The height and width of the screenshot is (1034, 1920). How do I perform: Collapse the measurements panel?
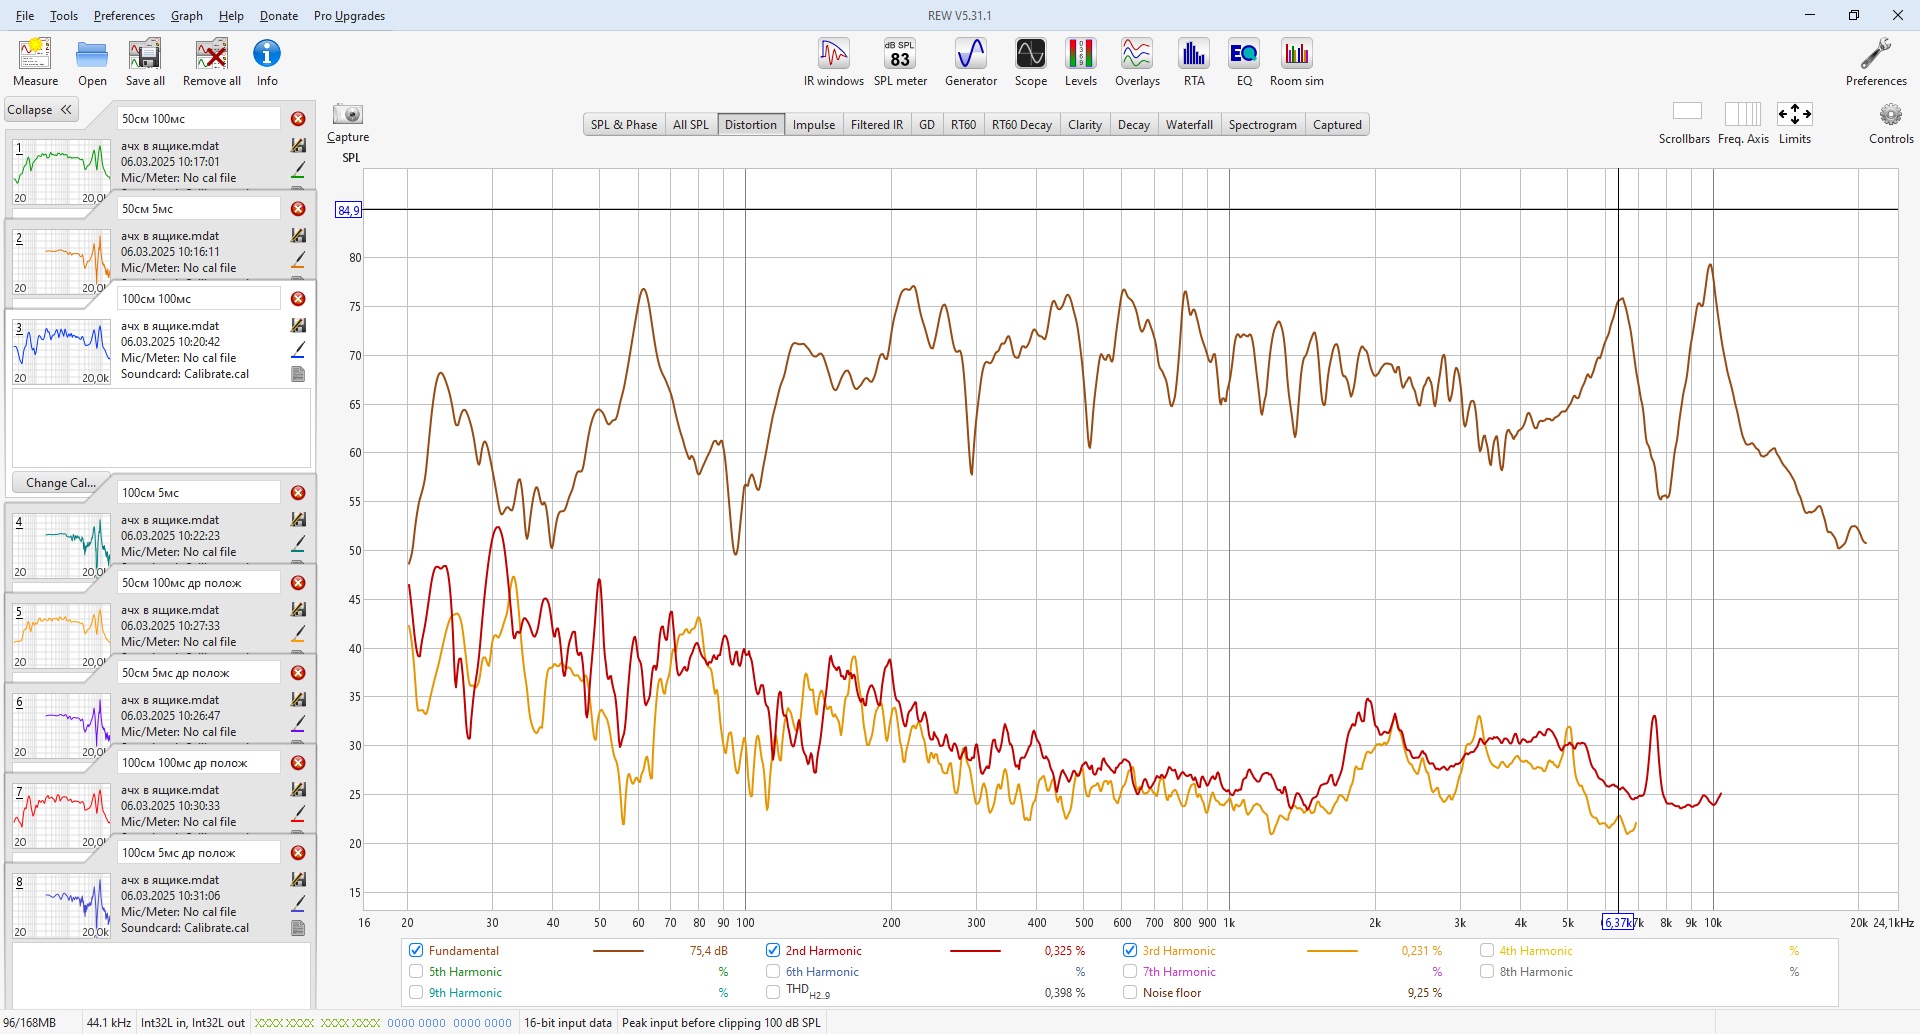[40, 110]
